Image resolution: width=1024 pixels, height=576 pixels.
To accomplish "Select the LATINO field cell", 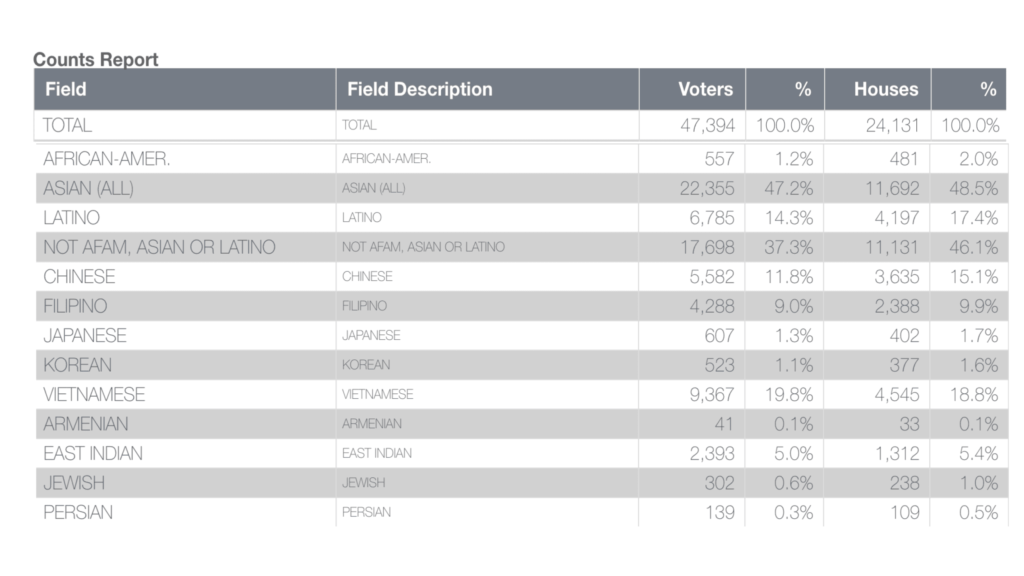I will tap(185, 217).
